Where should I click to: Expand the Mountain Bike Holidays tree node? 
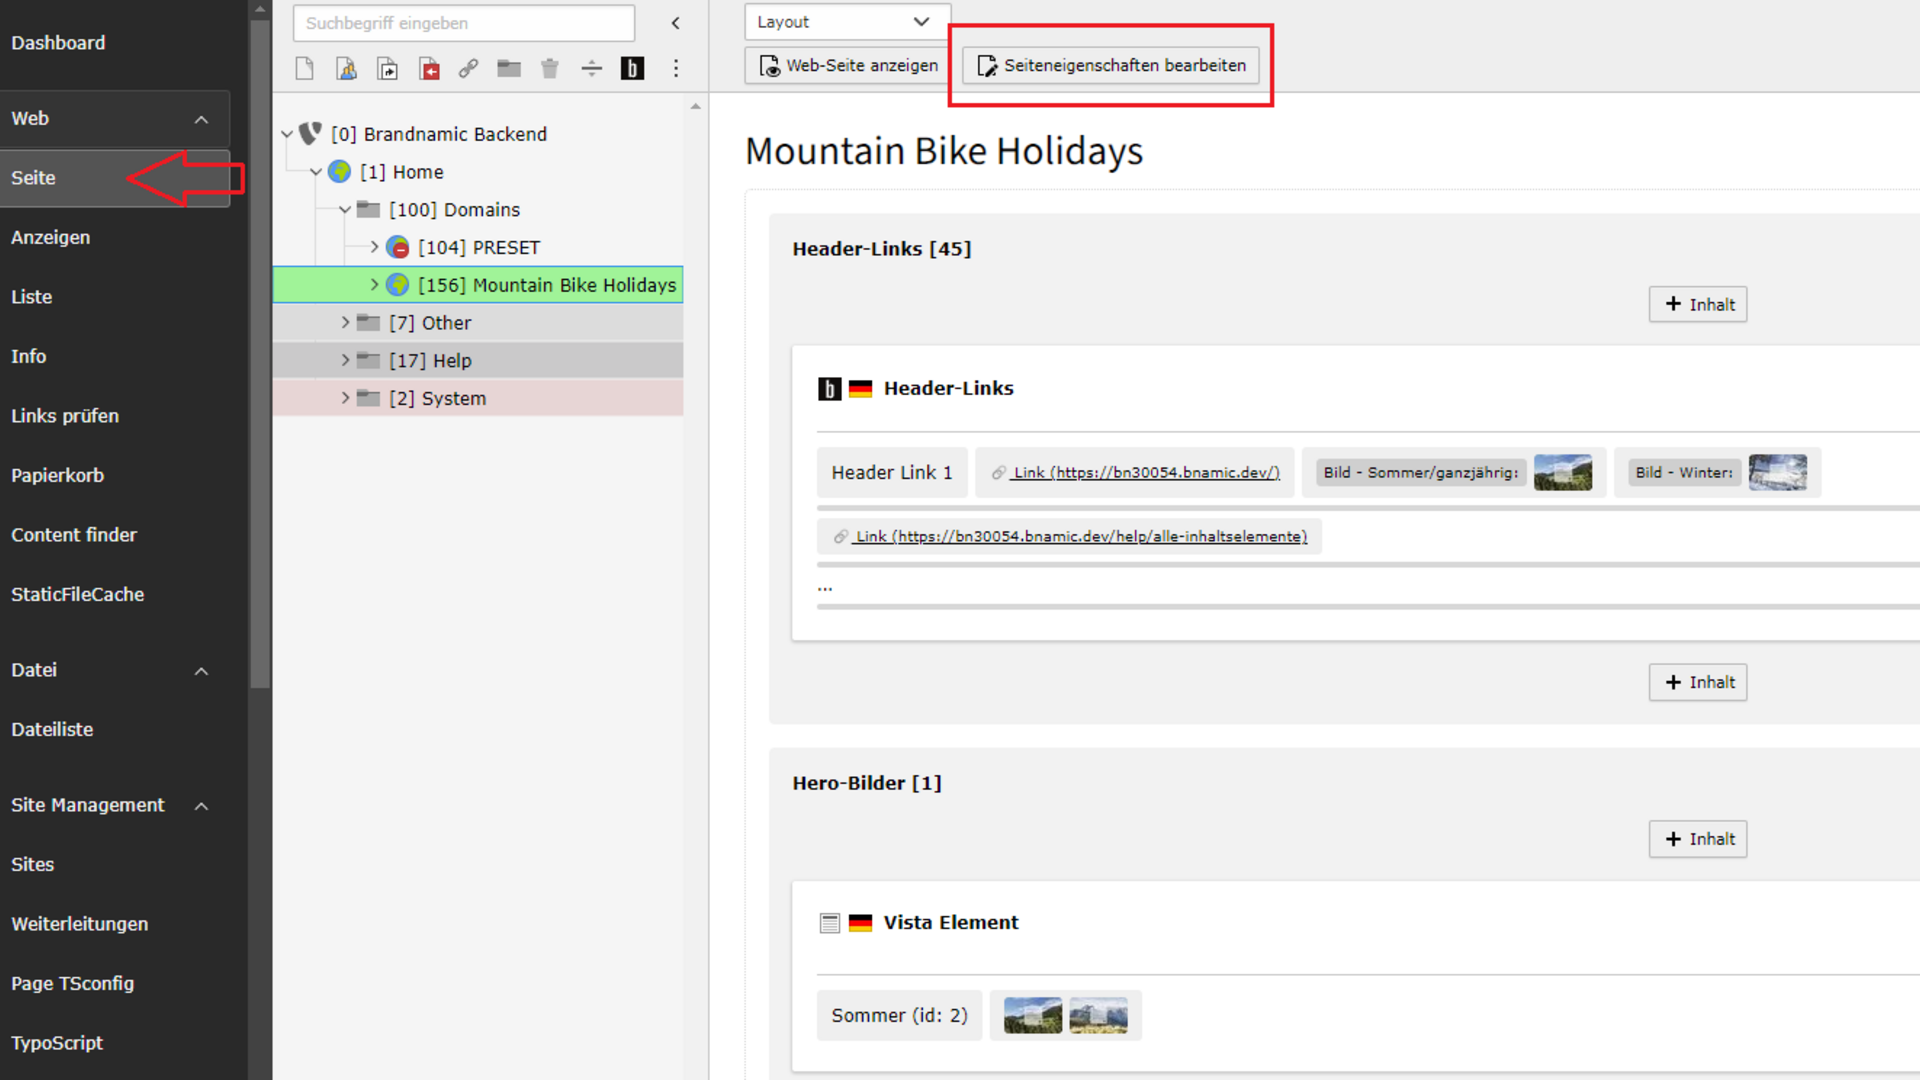point(374,285)
